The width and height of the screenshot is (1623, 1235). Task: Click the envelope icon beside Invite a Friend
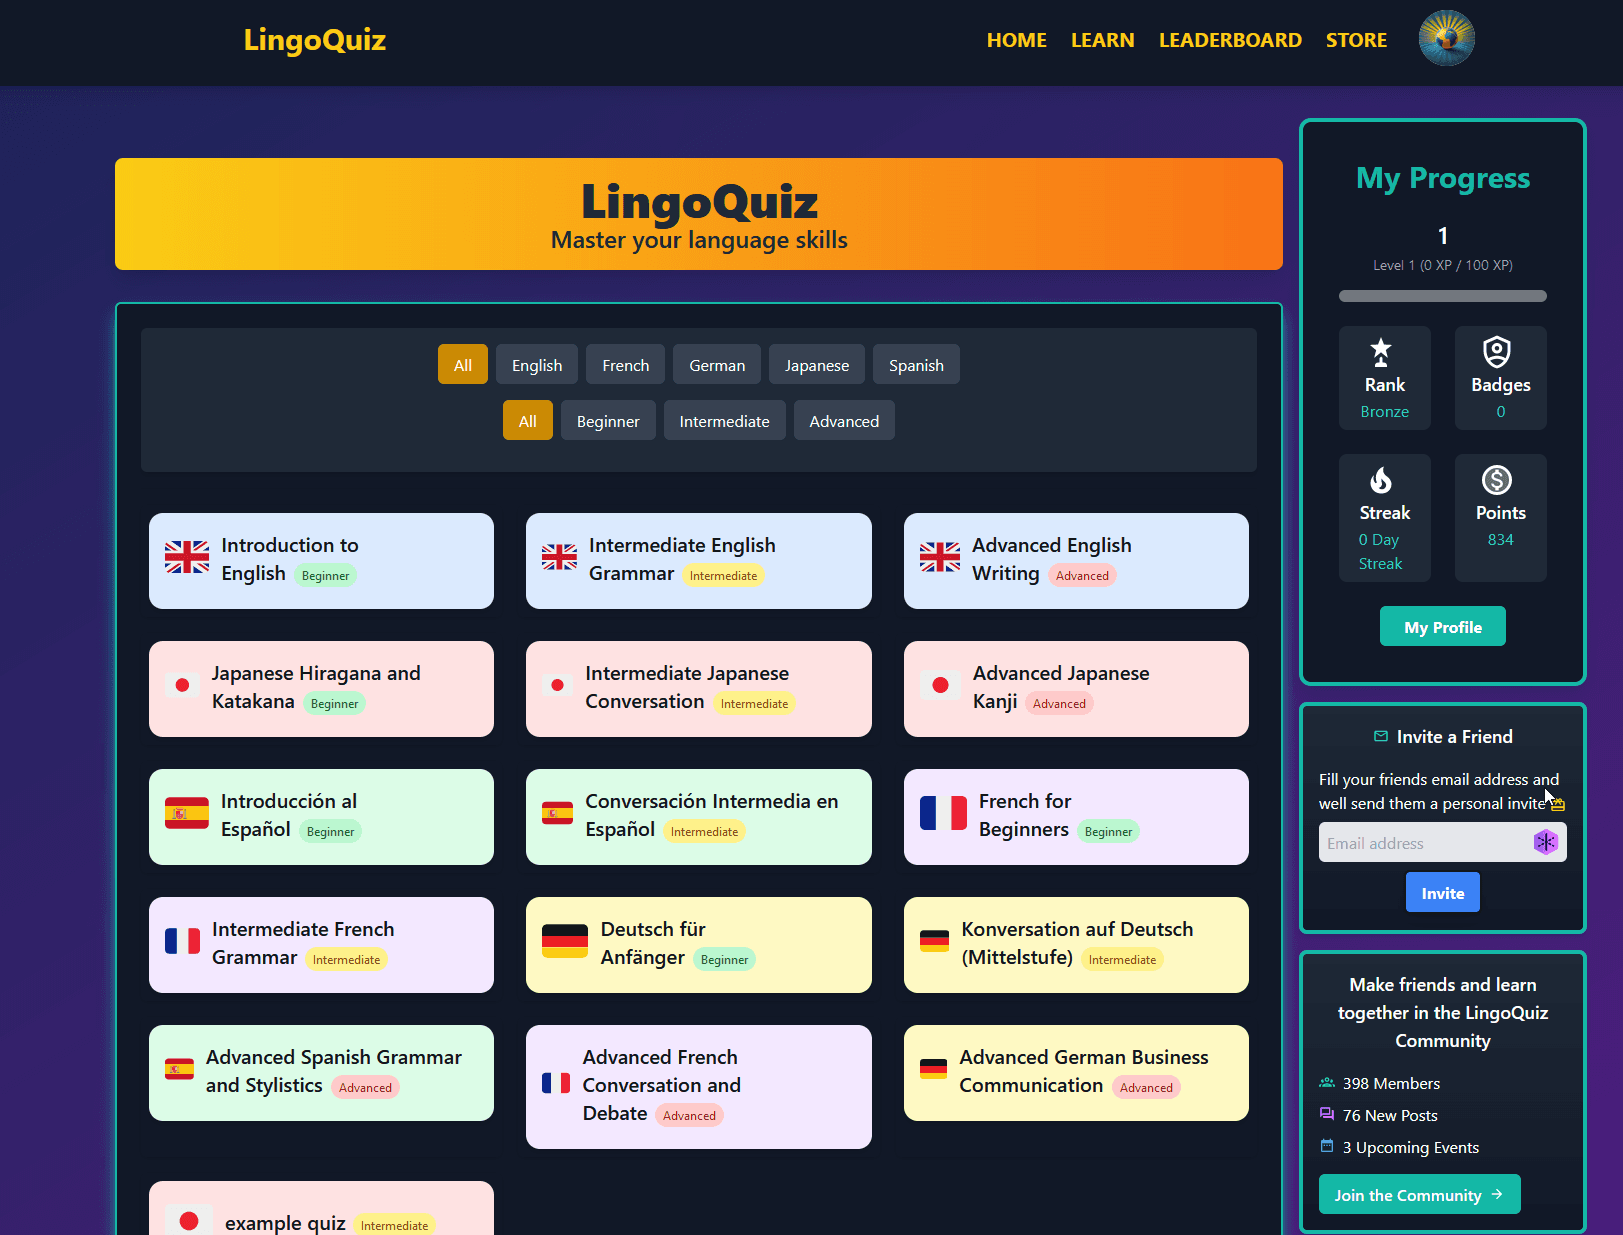(x=1381, y=736)
